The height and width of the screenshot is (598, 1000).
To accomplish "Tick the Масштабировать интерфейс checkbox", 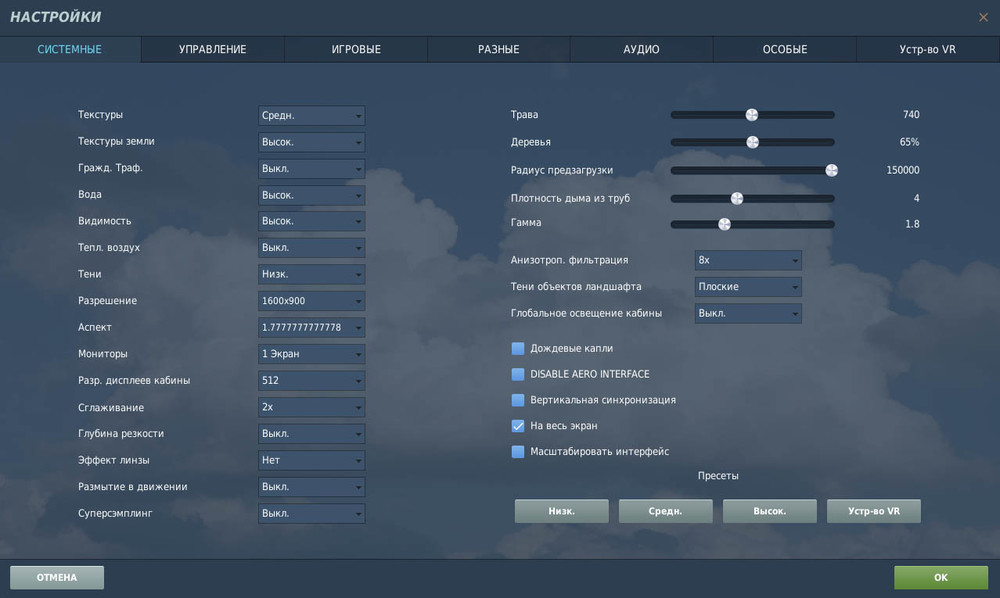I will (518, 451).
